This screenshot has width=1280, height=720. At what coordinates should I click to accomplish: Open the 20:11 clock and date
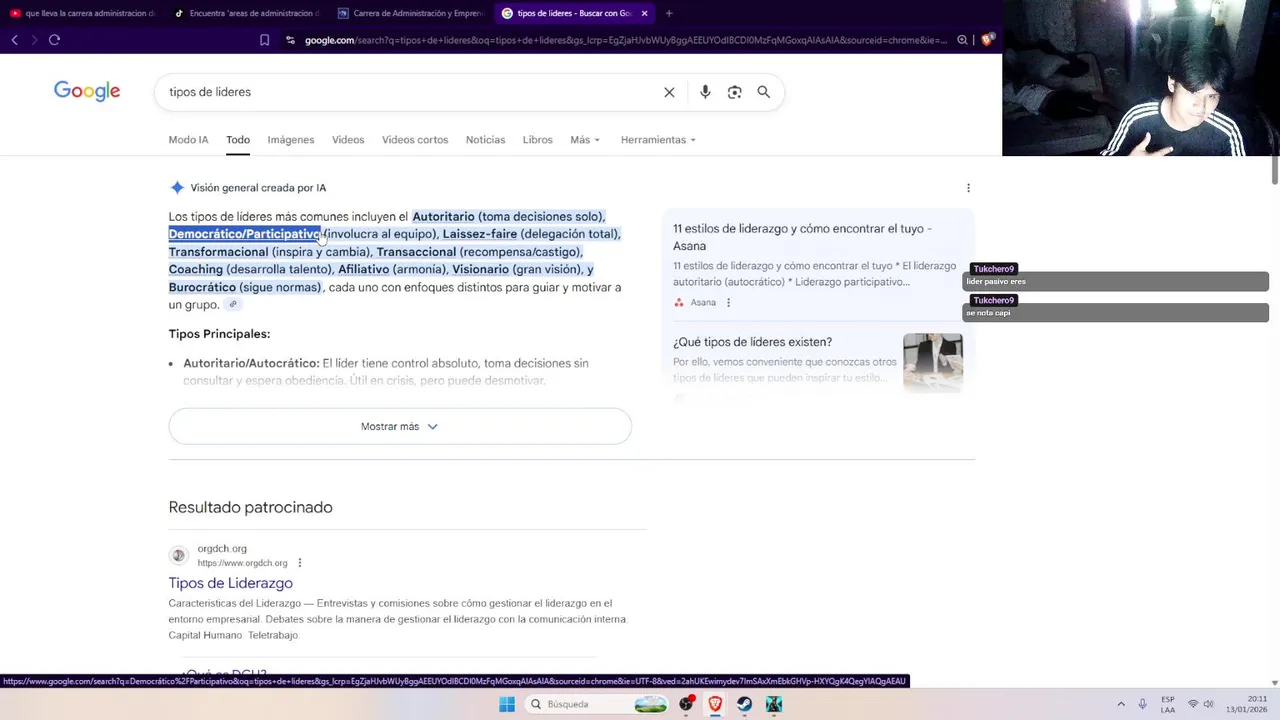pyautogui.click(x=1246, y=704)
